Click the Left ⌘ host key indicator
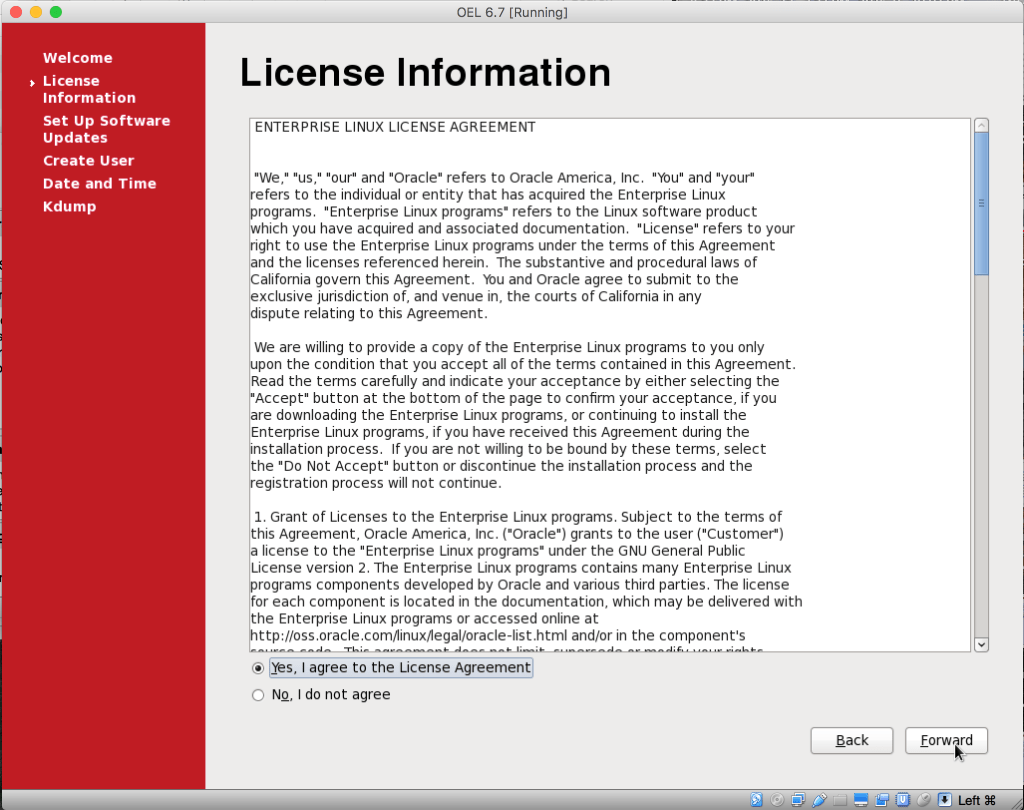Image resolution: width=1024 pixels, height=810 pixels. (976, 800)
